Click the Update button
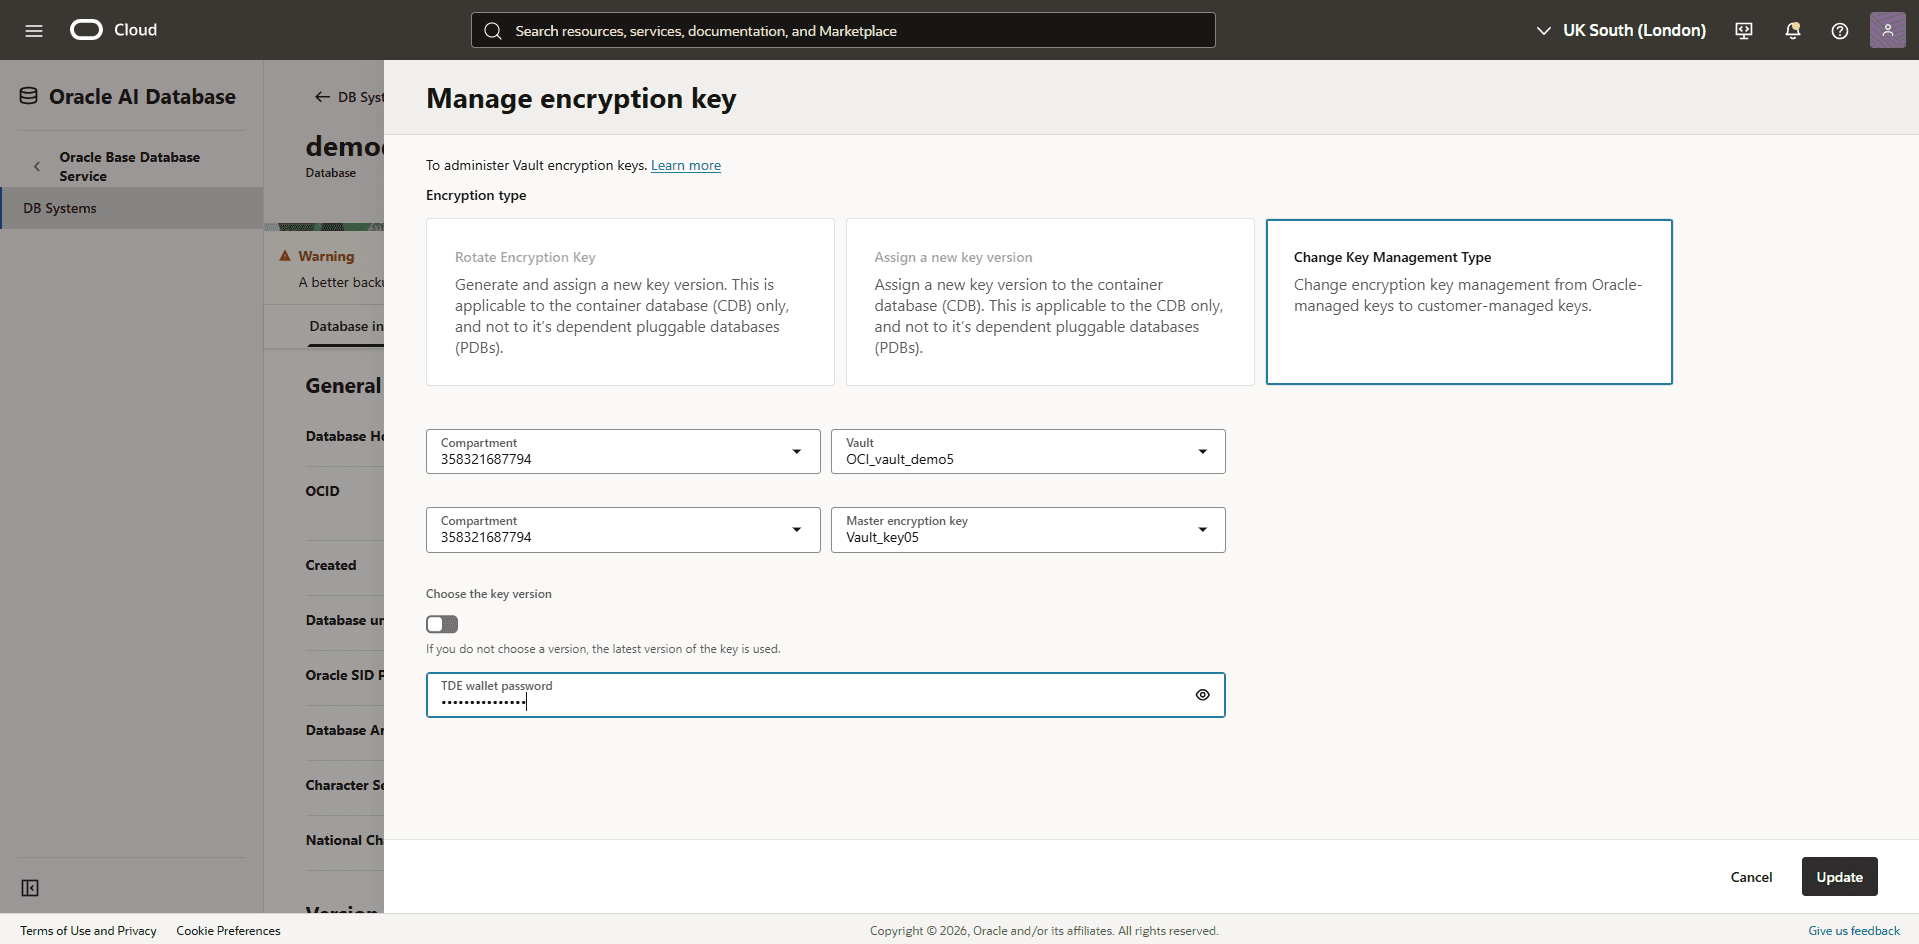1919x944 pixels. (x=1839, y=877)
